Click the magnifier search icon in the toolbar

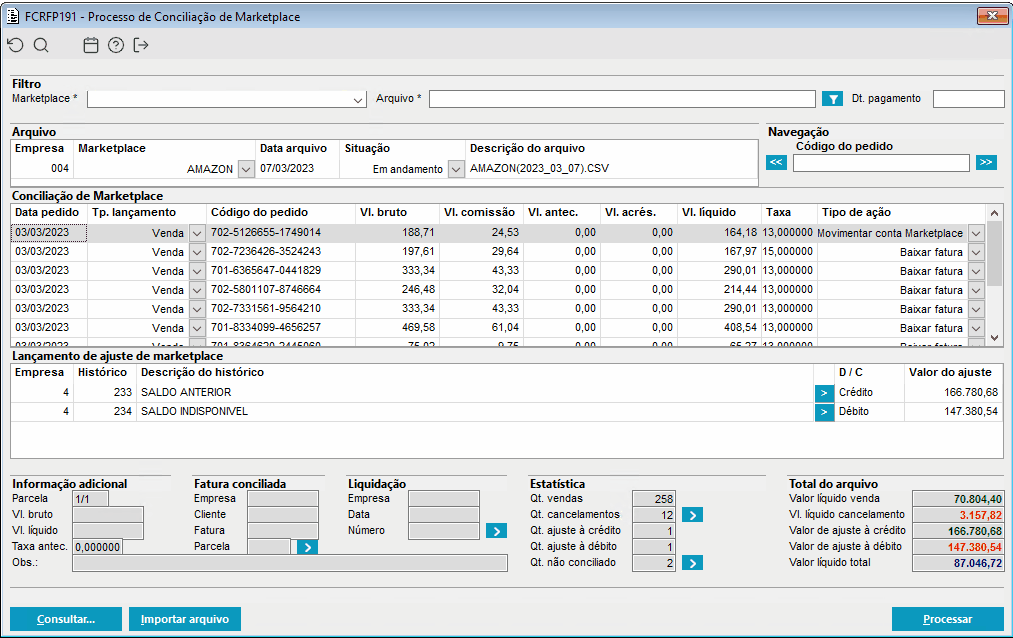41,45
